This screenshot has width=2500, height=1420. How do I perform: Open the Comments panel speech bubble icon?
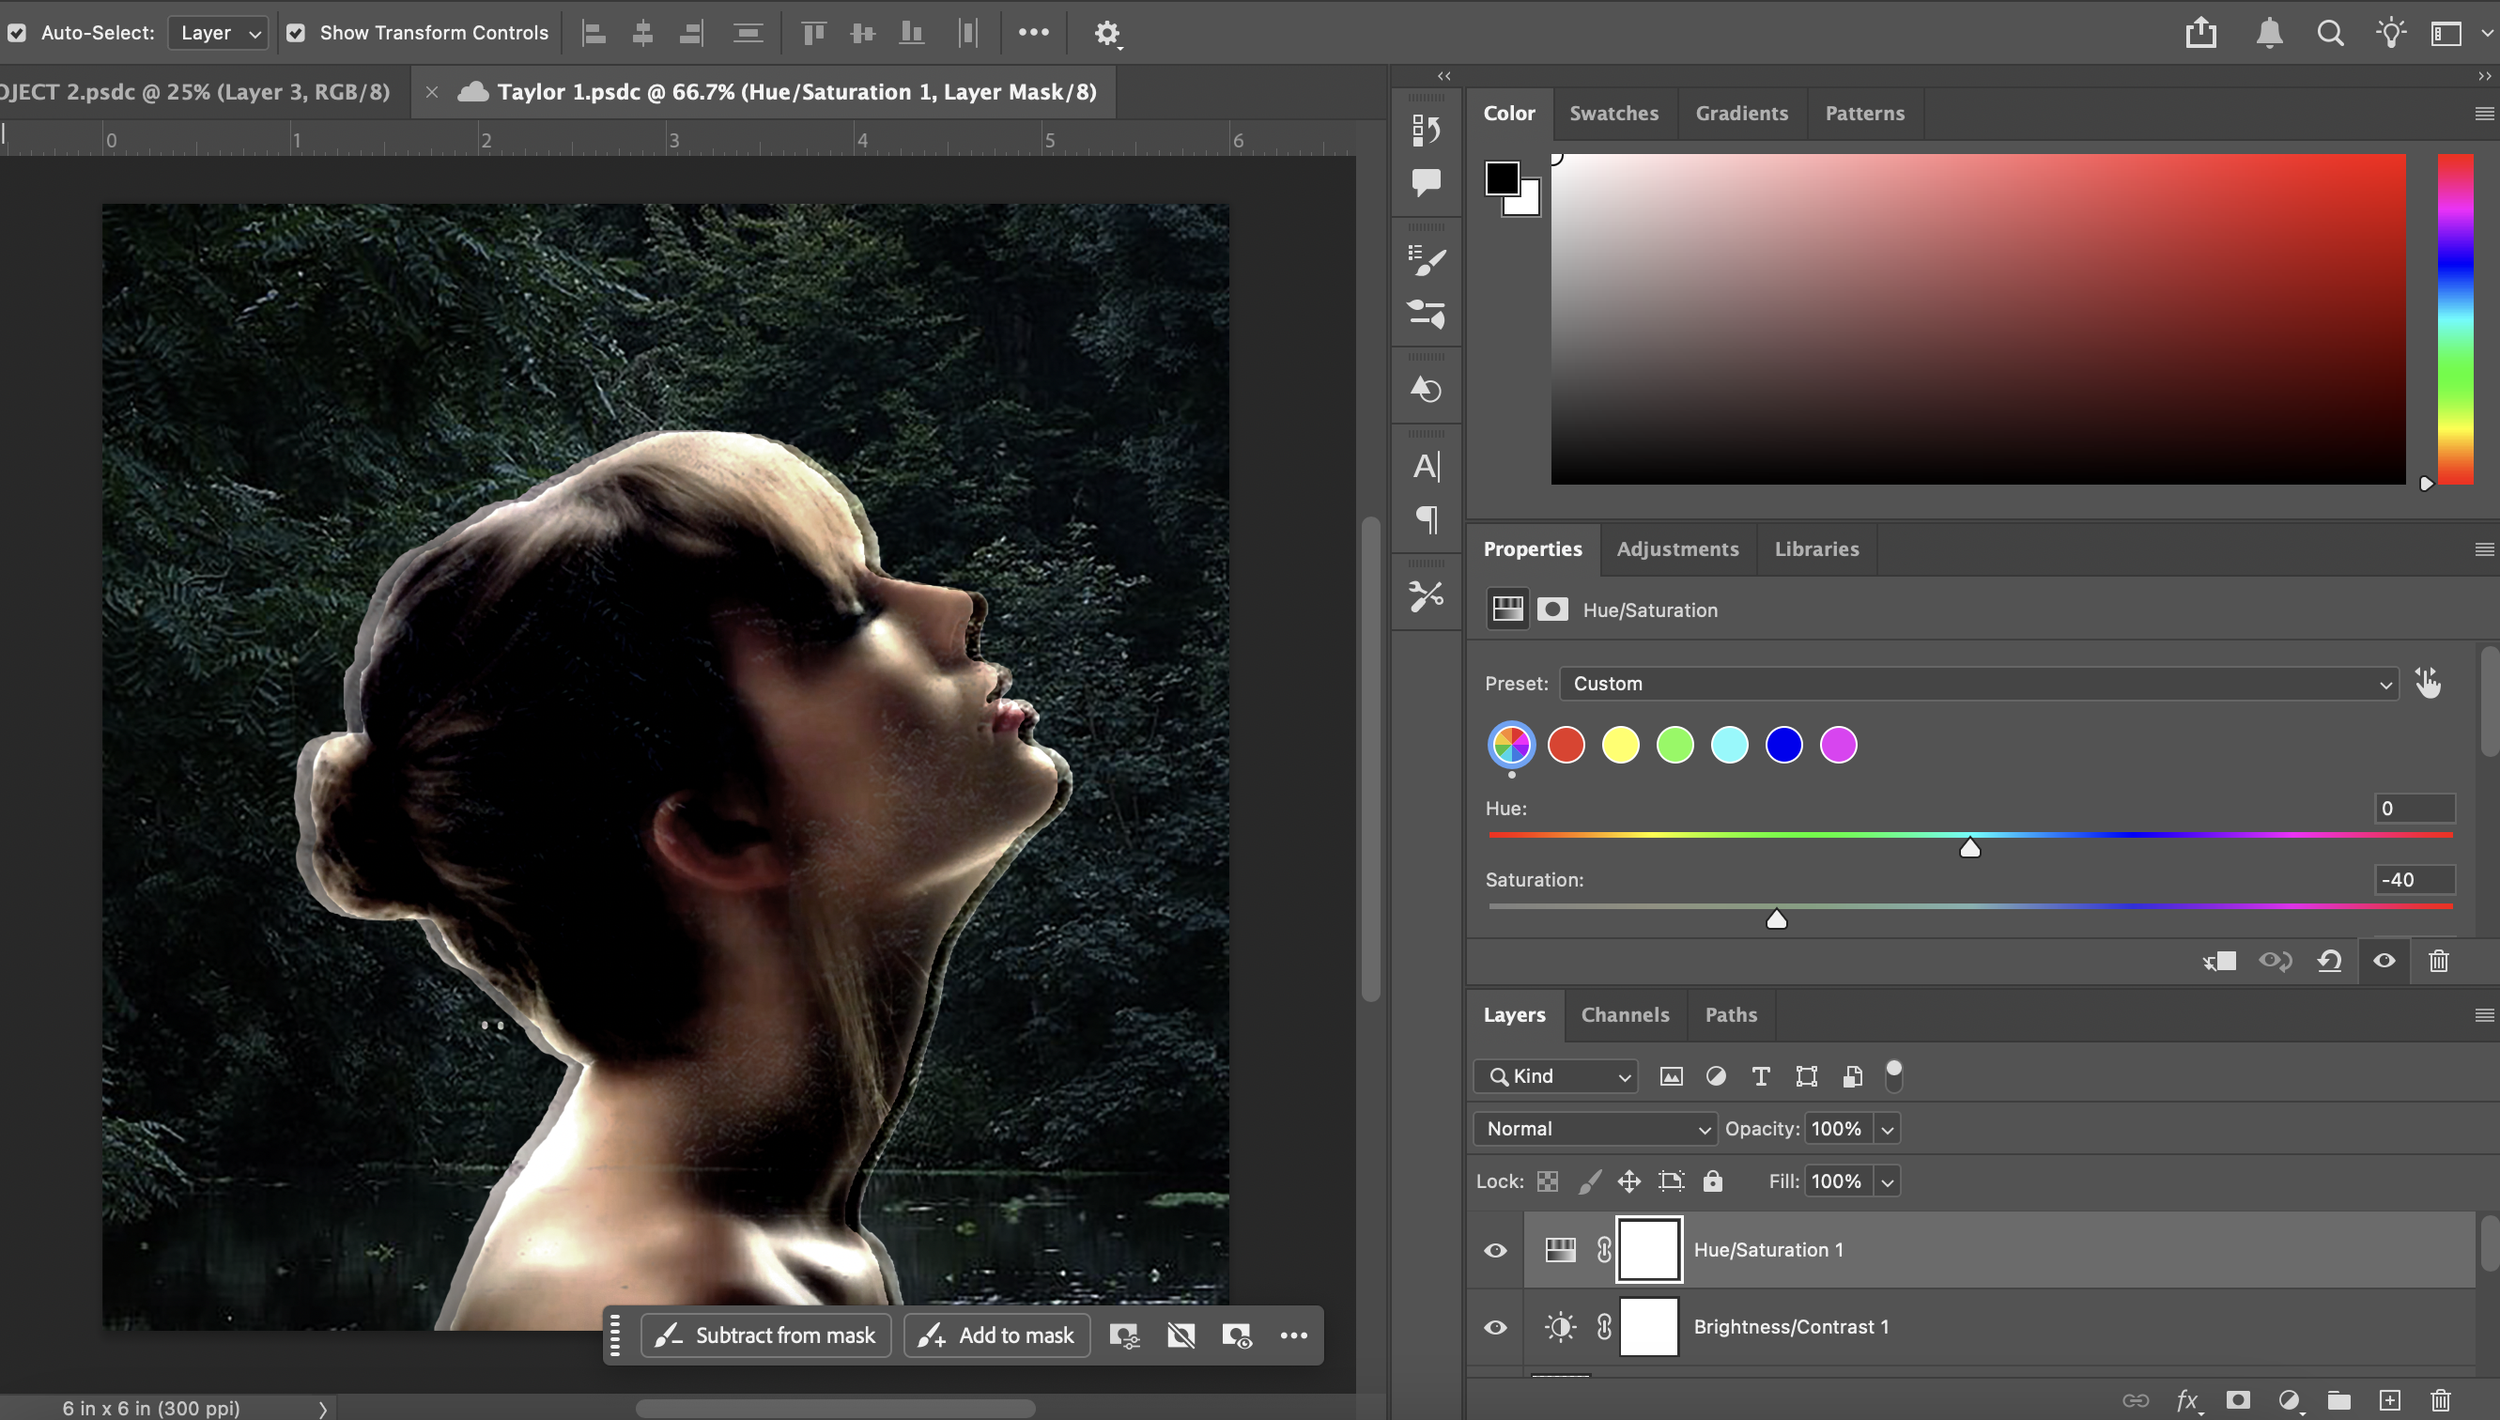1426,182
